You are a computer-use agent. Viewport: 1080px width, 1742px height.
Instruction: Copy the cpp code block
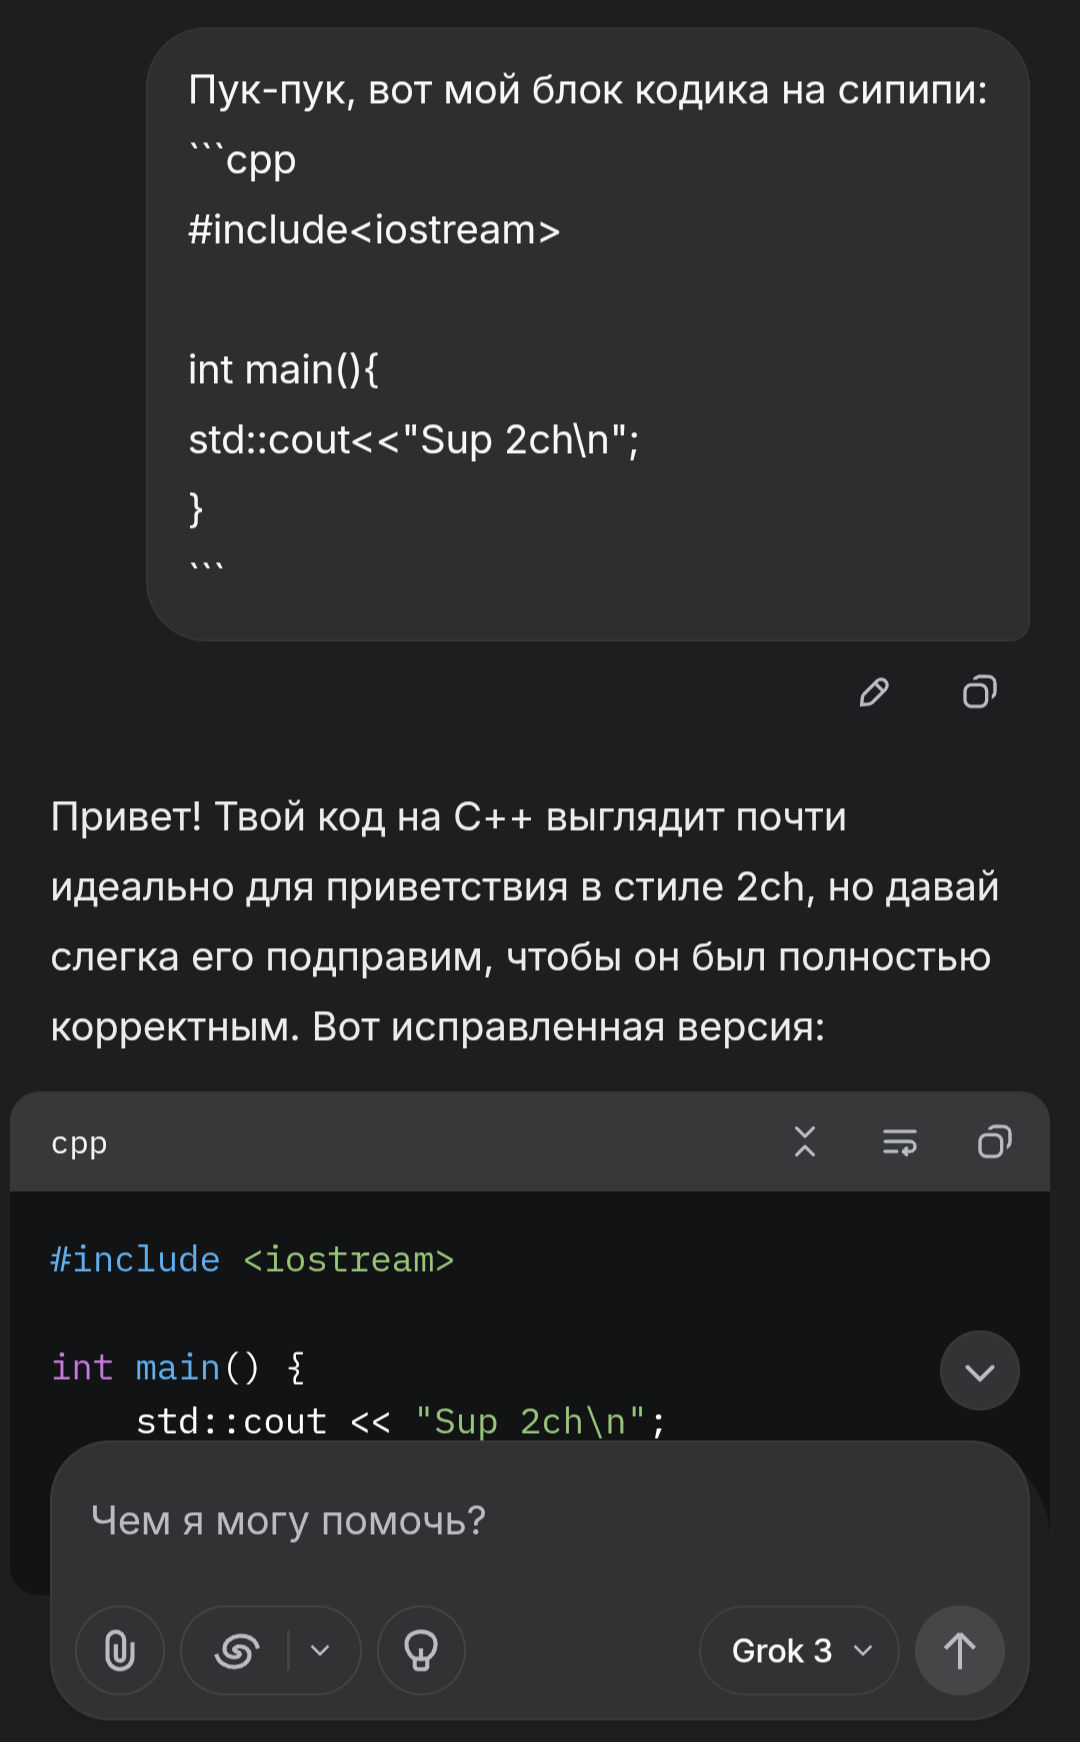click(994, 1142)
